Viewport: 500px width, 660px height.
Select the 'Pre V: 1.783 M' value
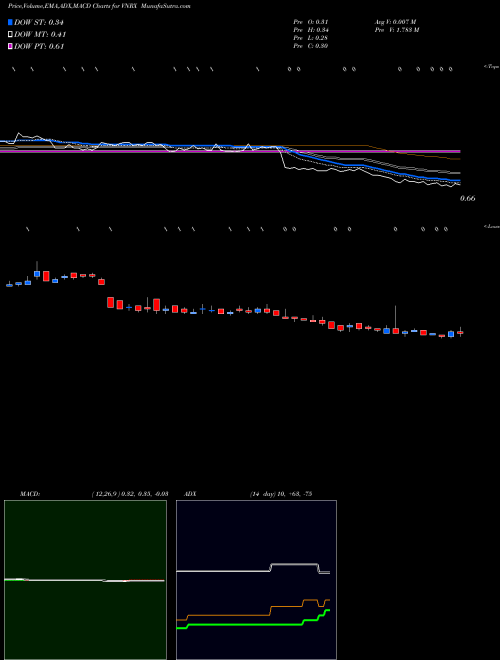point(397,30)
